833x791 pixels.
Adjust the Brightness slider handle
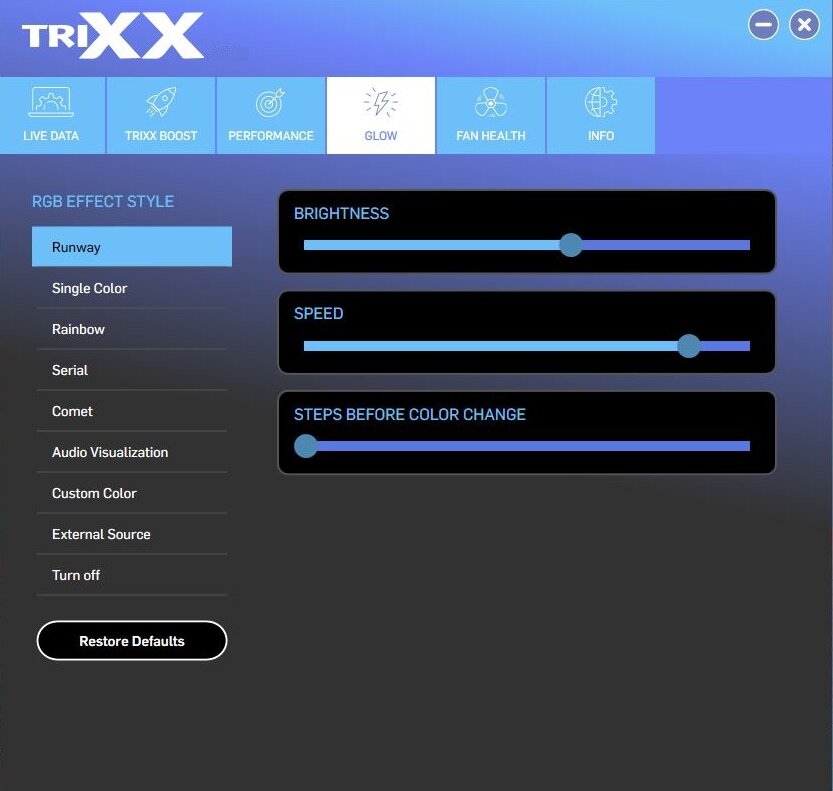571,245
